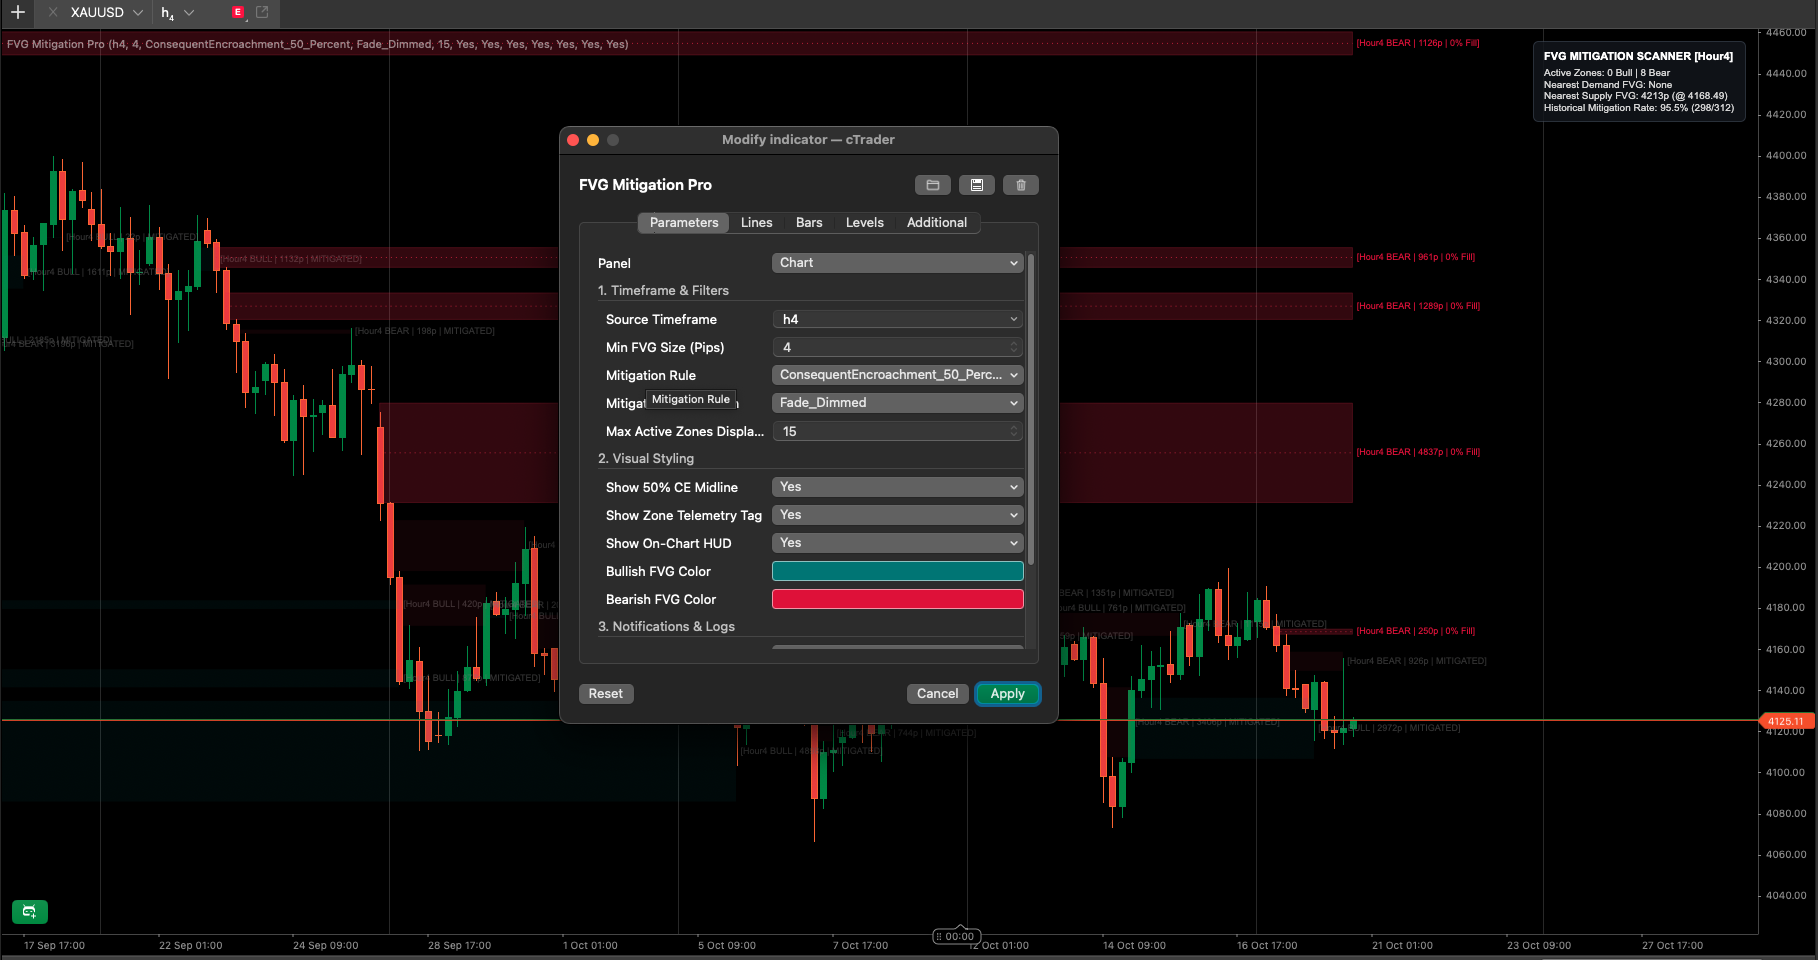Image resolution: width=1818 pixels, height=960 pixels.
Task: Open the Bars tab
Action: 809,222
